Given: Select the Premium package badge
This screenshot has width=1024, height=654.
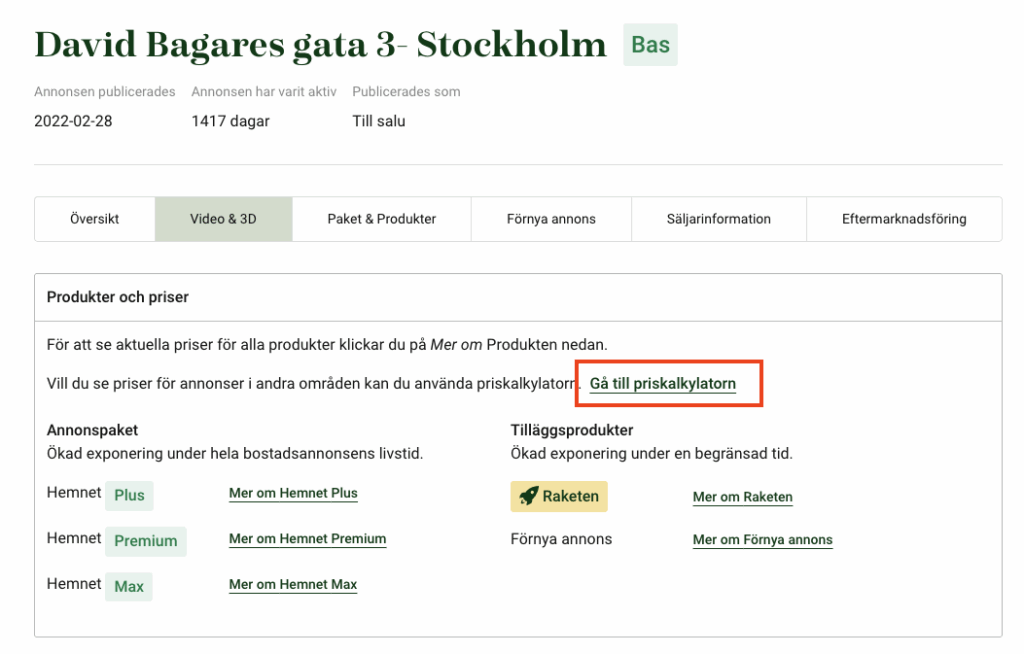Looking at the screenshot, I should [x=145, y=541].
